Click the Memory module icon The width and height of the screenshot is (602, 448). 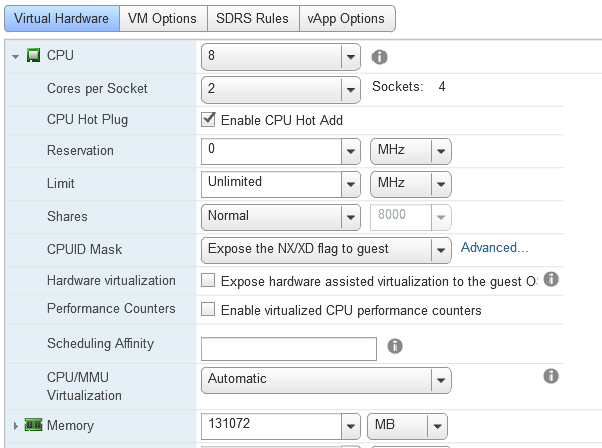[x=33, y=425]
